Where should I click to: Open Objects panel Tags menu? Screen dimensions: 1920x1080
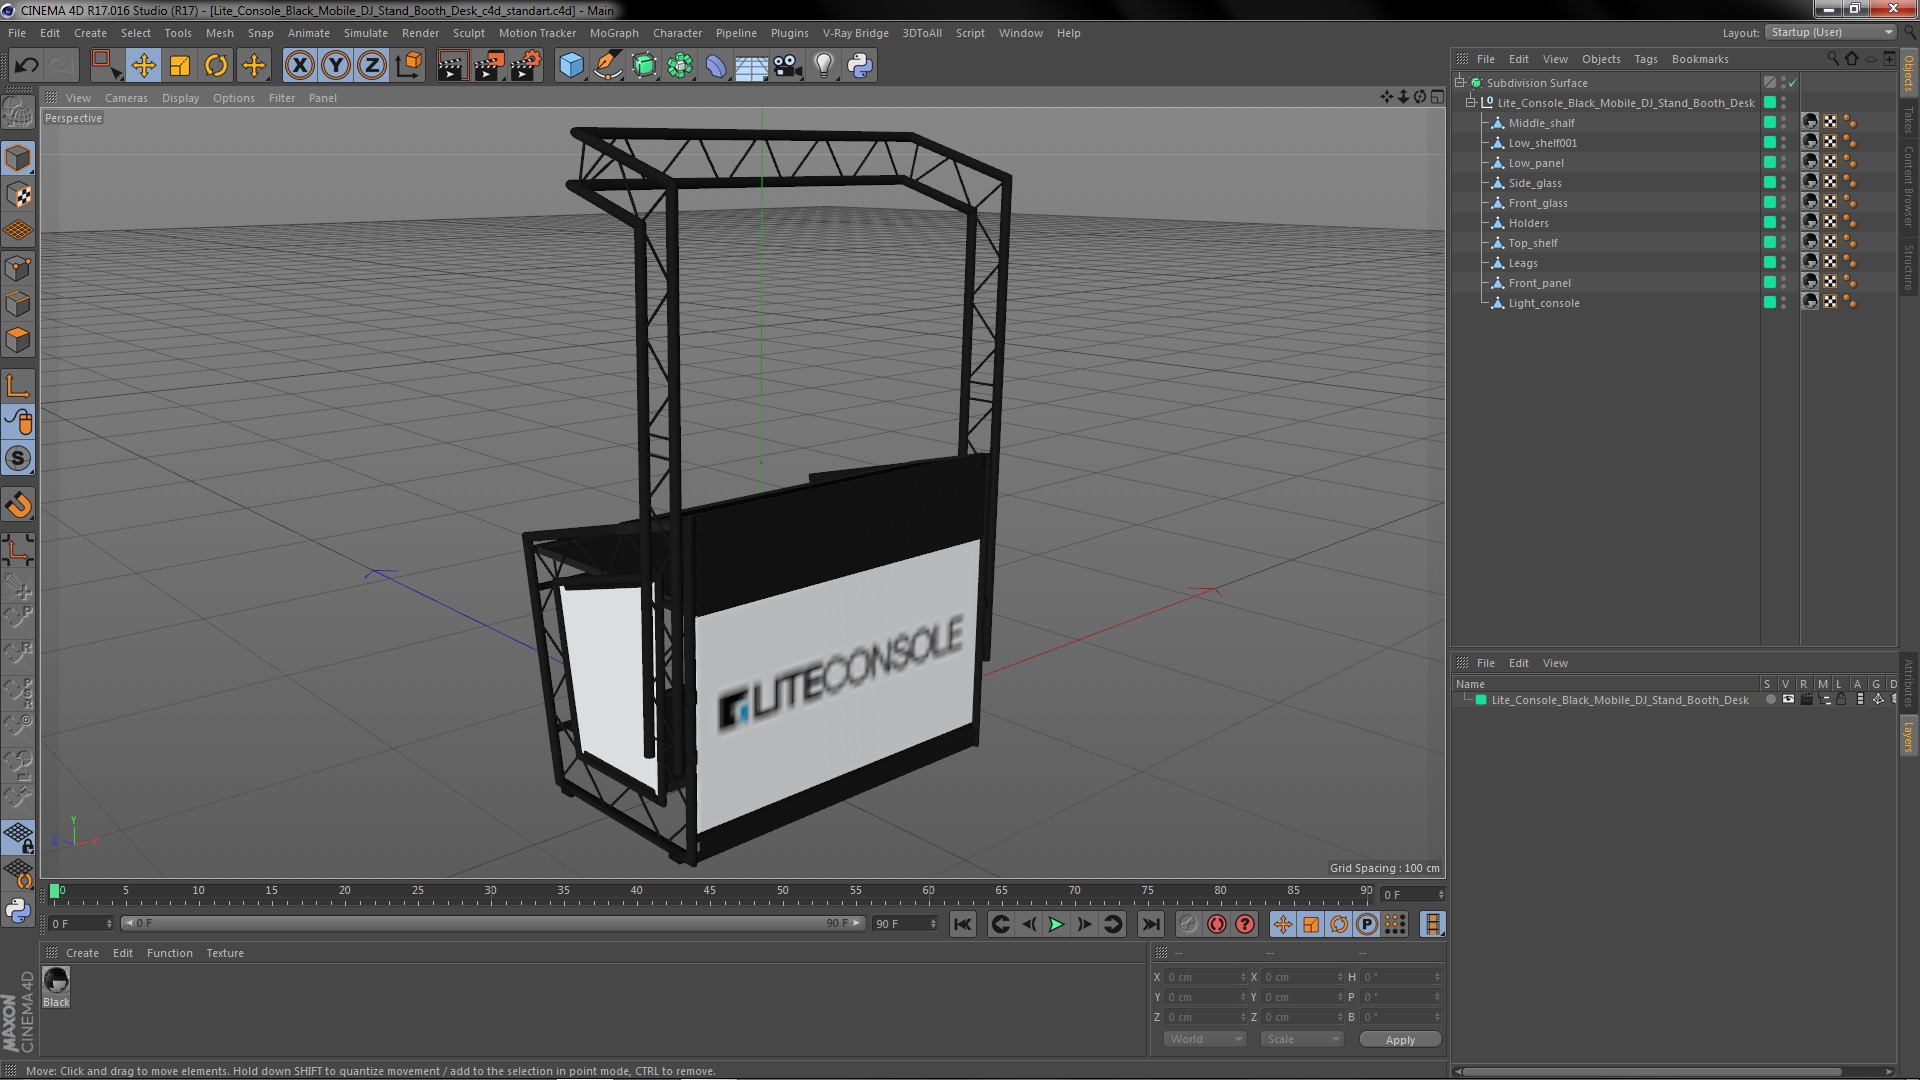pos(1645,59)
